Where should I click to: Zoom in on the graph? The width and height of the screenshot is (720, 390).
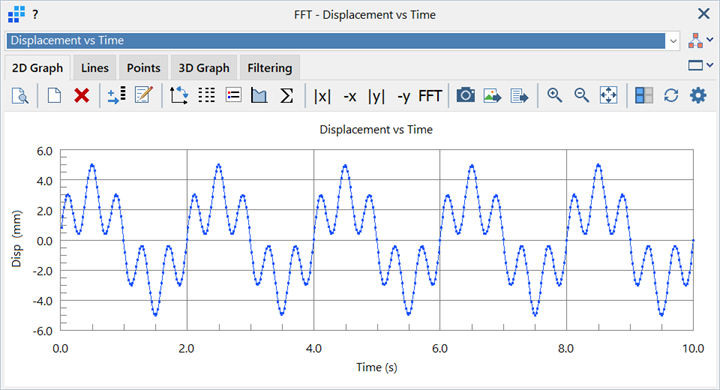[x=554, y=96]
